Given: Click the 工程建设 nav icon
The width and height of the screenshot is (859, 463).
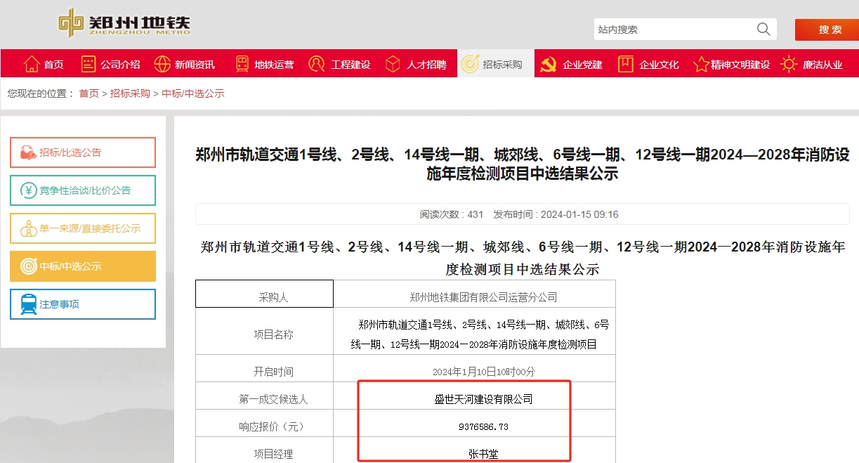Looking at the screenshot, I should tap(317, 64).
